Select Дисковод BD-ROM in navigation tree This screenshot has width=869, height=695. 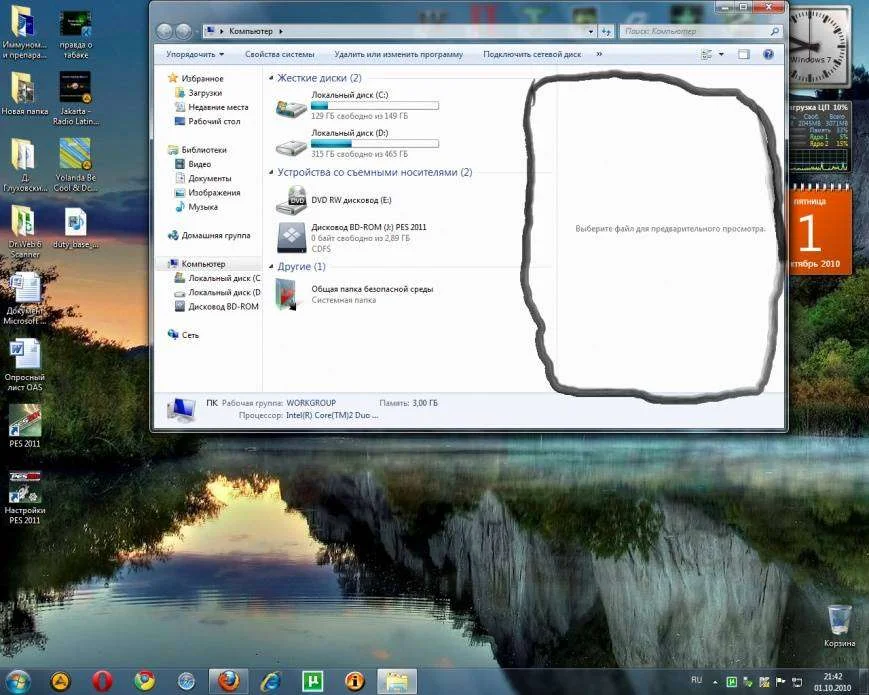click(223, 306)
